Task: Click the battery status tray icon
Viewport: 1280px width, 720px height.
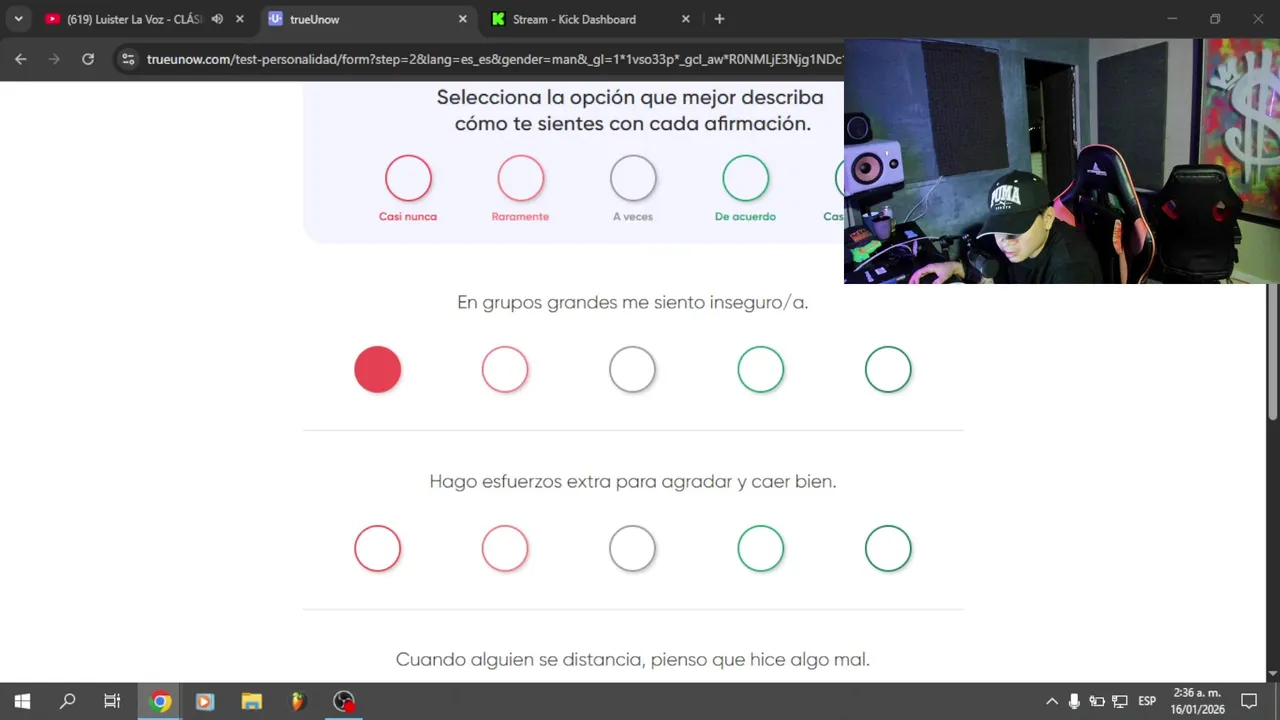Action: click(x=1097, y=701)
